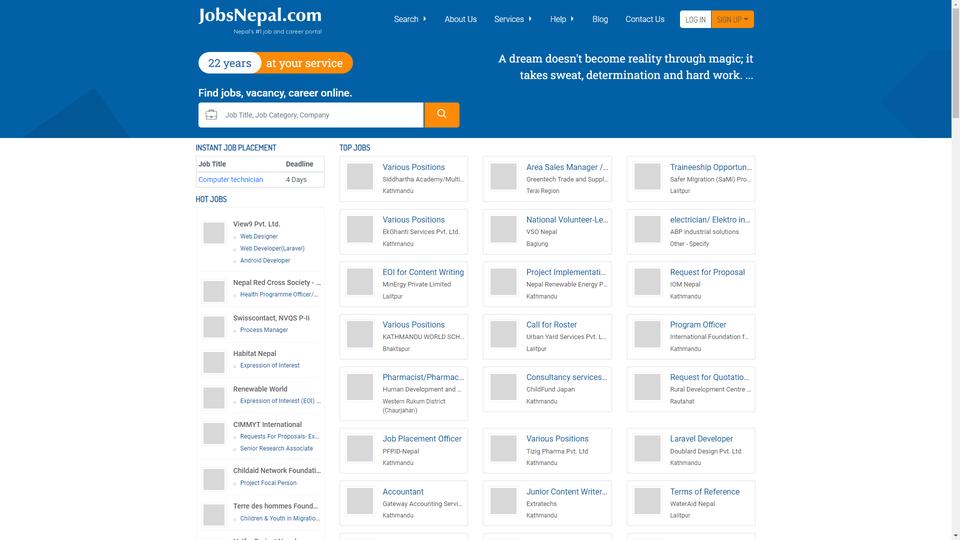Open Computer technician job placement
The height and width of the screenshot is (540, 960).
[x=231, y=179]
